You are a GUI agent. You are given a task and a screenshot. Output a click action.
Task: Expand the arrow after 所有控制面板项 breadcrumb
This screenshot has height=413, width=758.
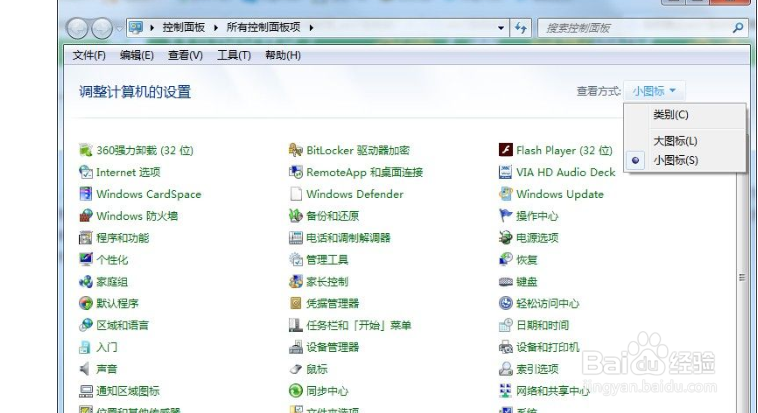311,28
